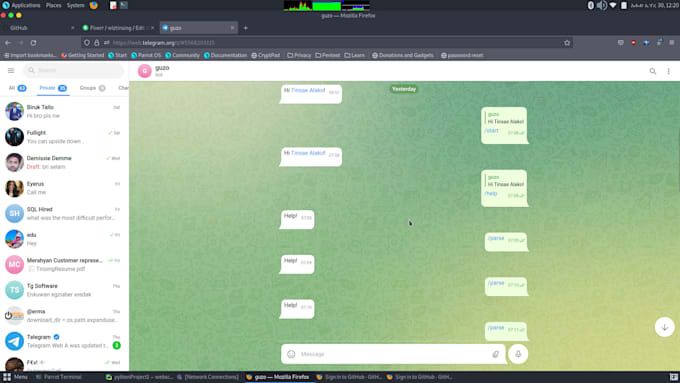The width and height of the screenshot is (680, 383).
Task: Click the /start command link in the message
Action: coord(491,131)
